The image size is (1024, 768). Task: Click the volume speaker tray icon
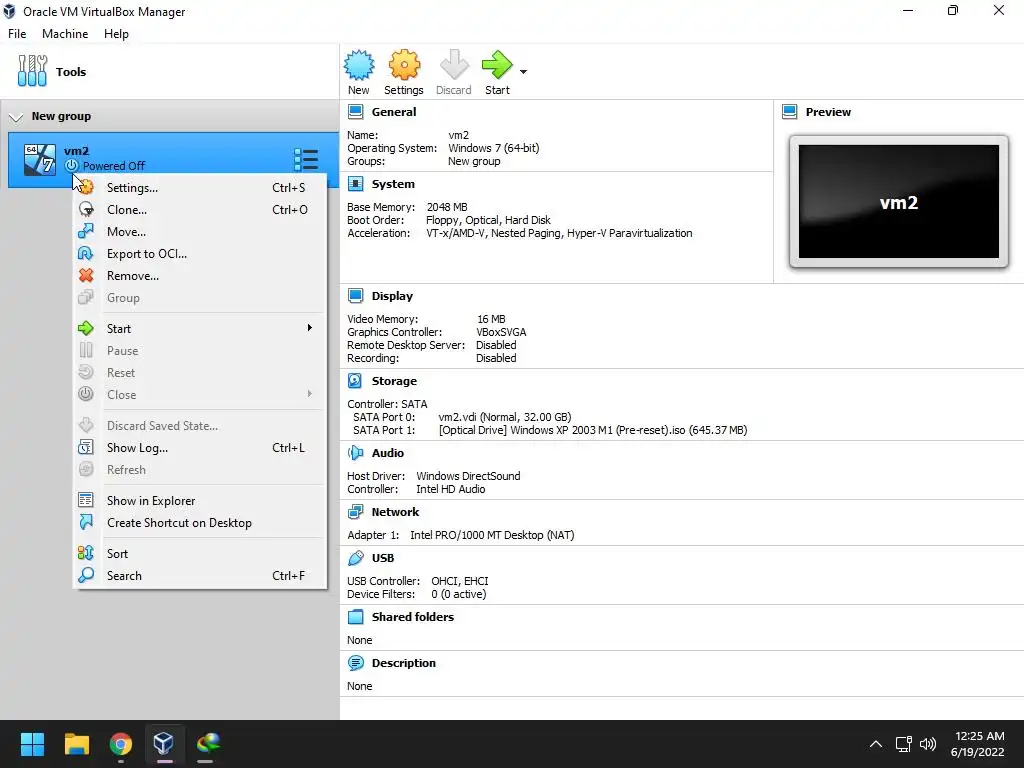point(927,744)
